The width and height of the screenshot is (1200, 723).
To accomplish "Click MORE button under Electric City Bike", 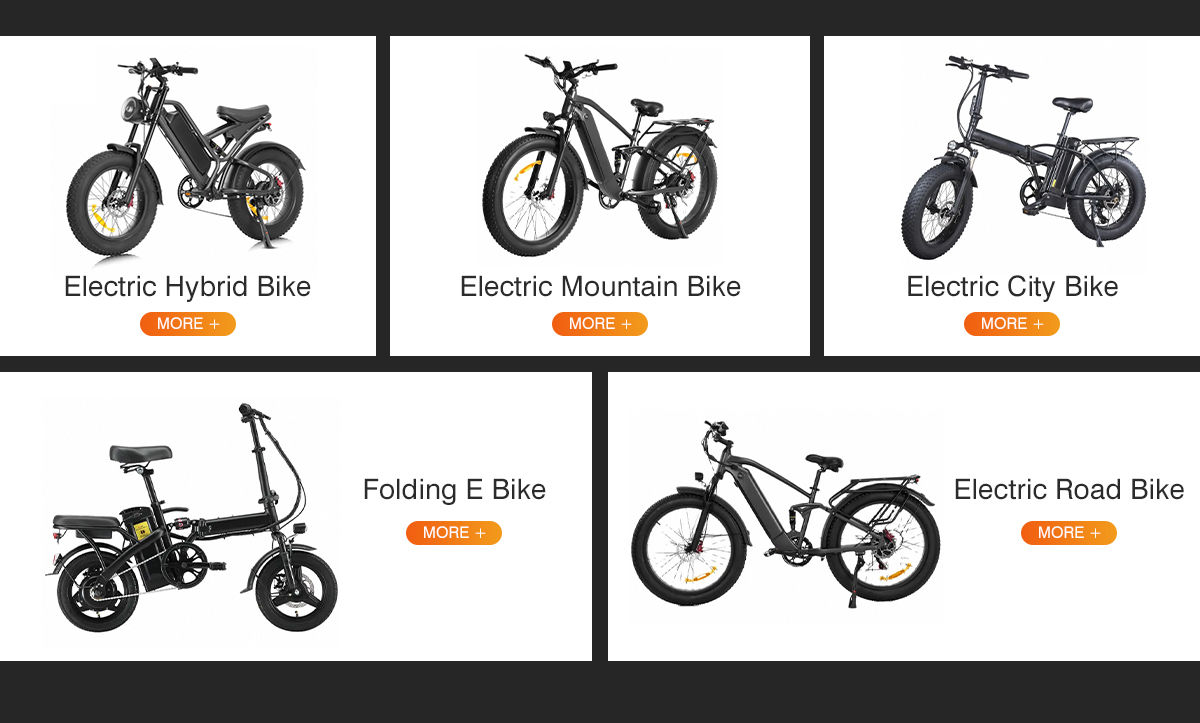I will (1011, 324).
